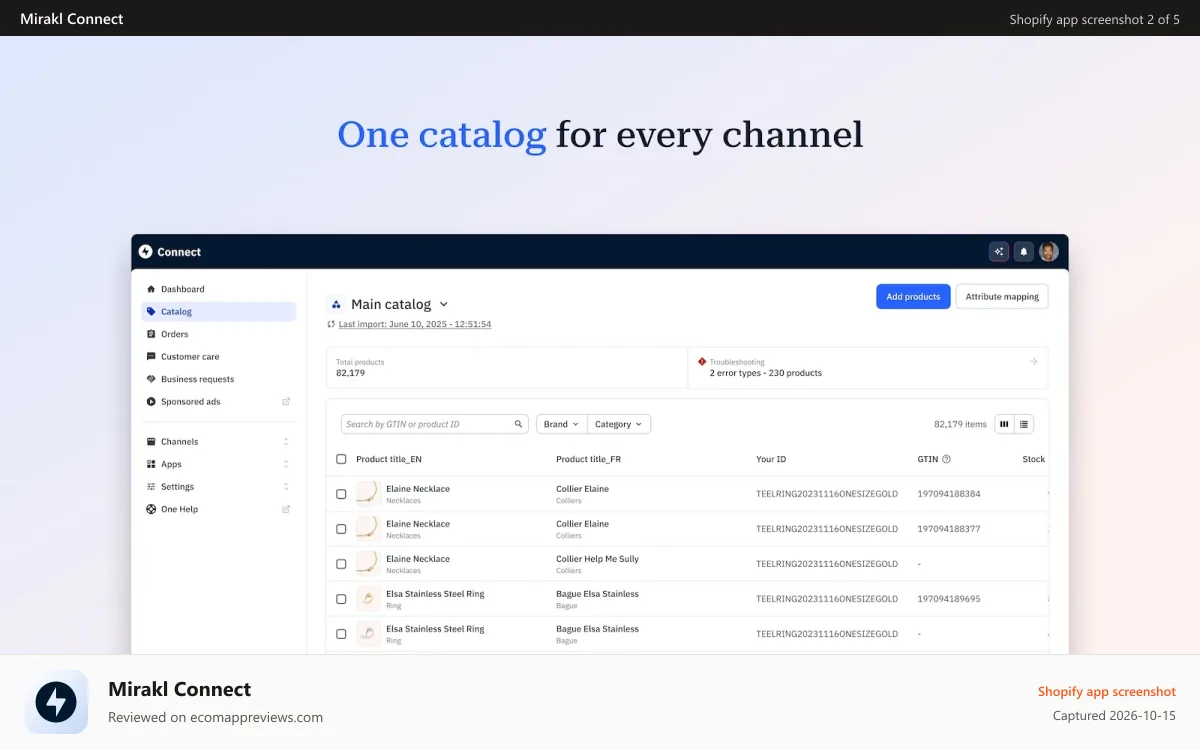Click the red Troubleshooting warning icon

[702, 362]
